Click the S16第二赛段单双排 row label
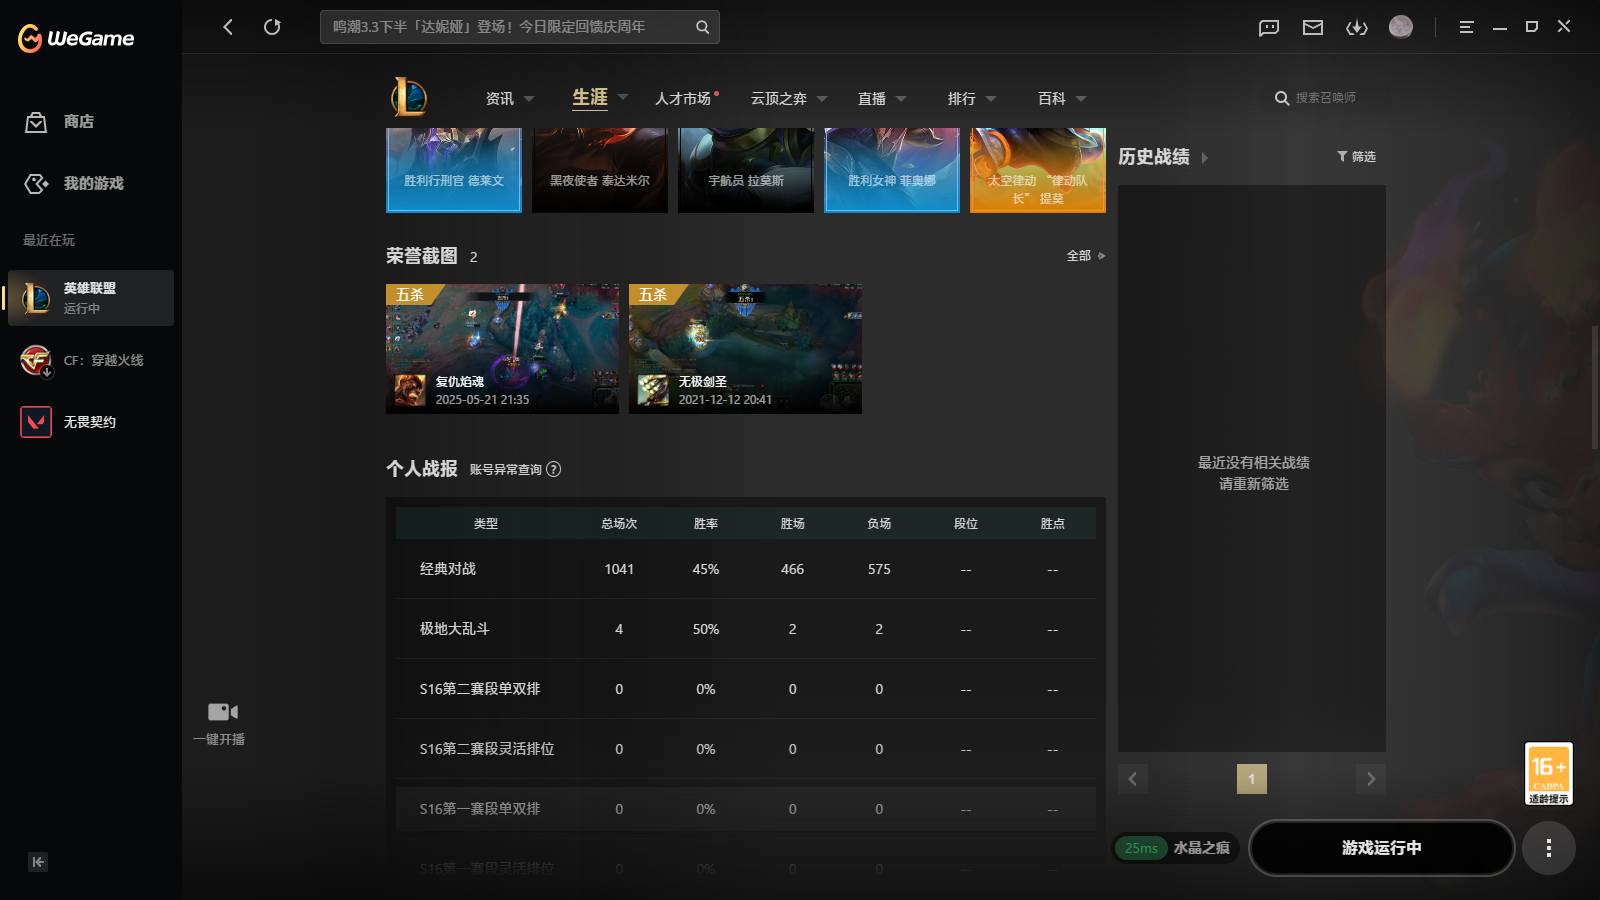 (x=480, y=689)
